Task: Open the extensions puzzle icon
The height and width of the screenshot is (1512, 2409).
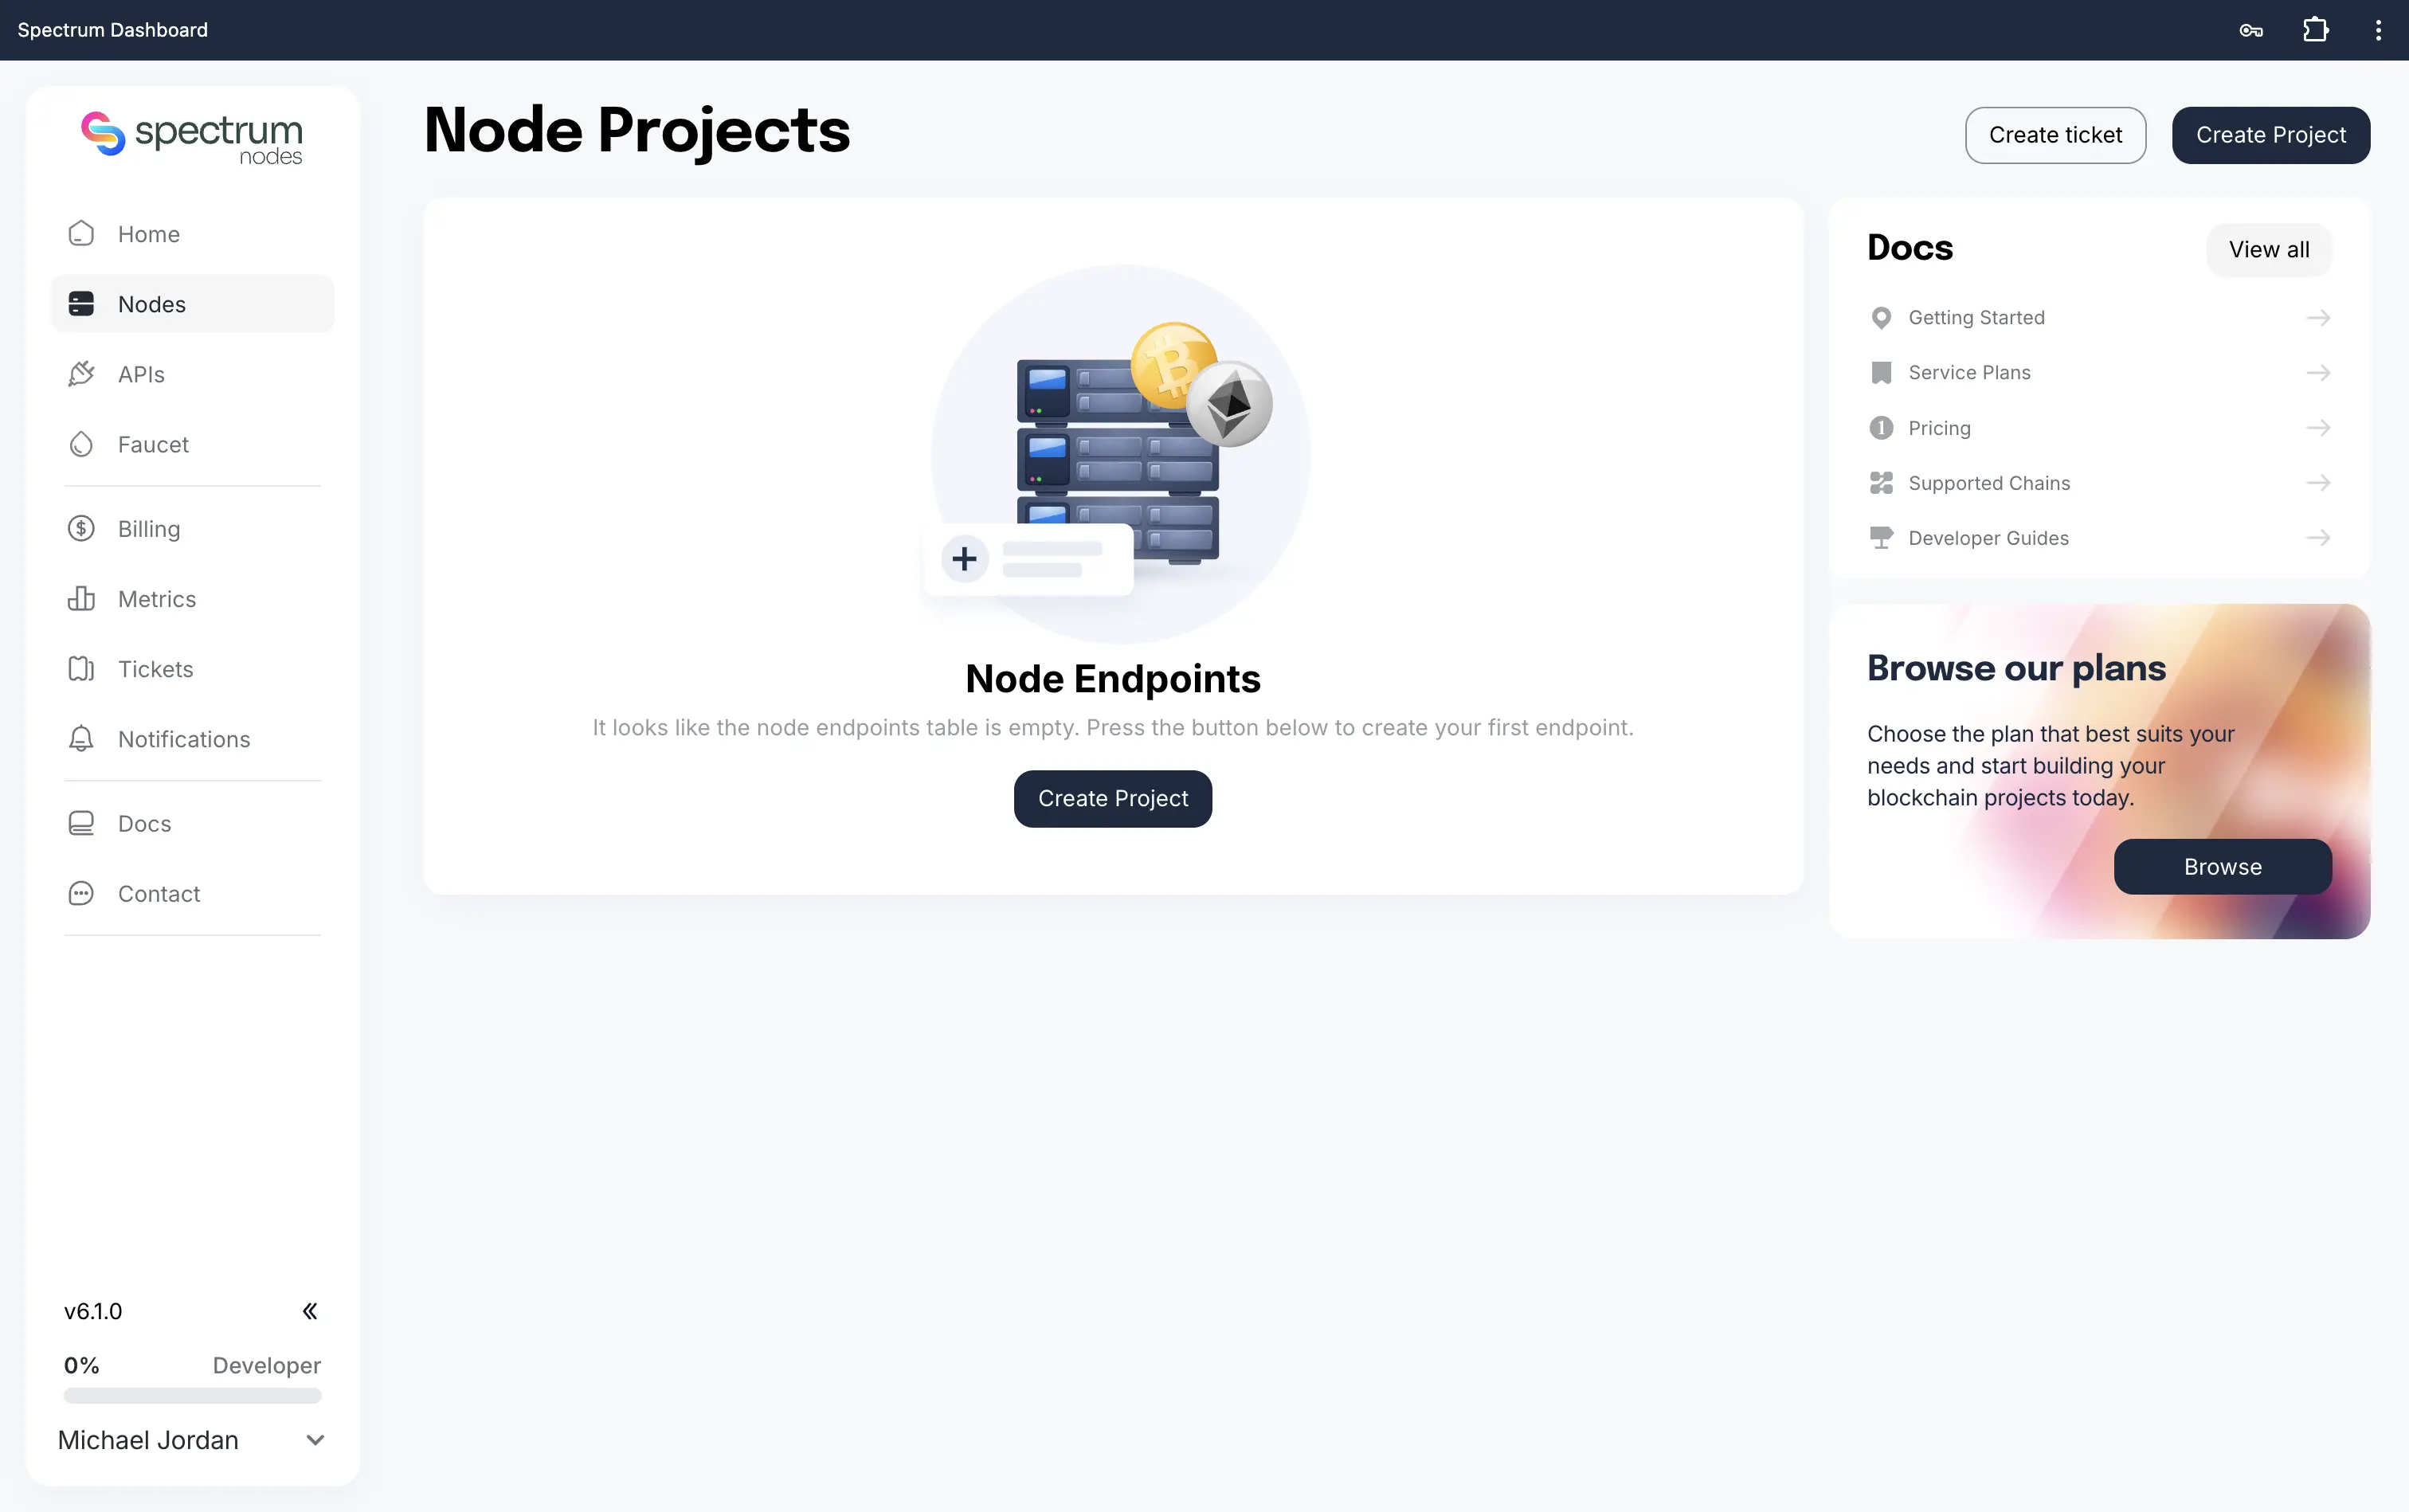Action: (x=2315, y=30)
